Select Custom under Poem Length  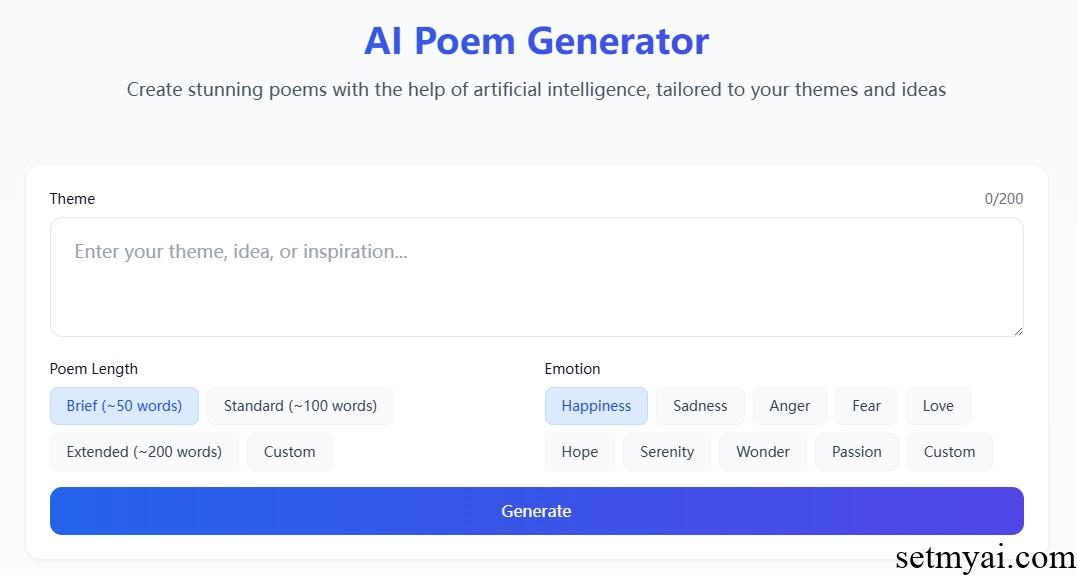290,452
